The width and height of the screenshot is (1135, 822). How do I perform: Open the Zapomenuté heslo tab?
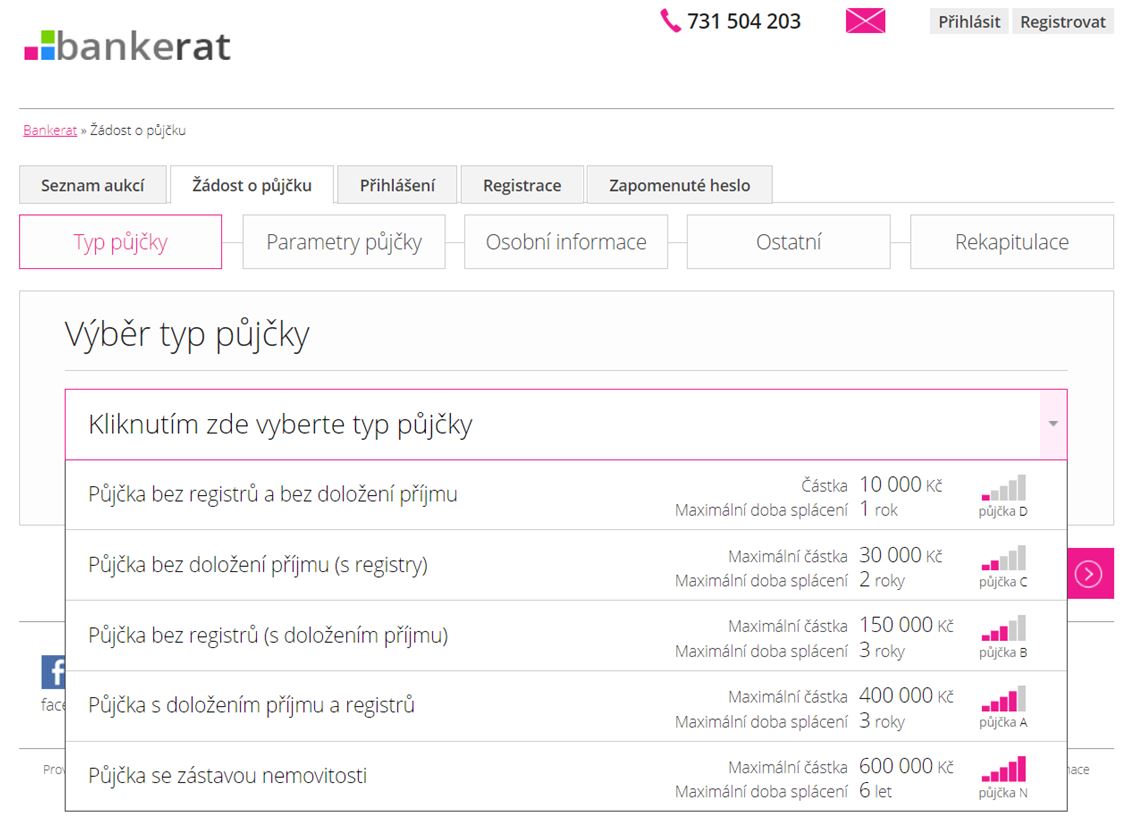(679, 185)
